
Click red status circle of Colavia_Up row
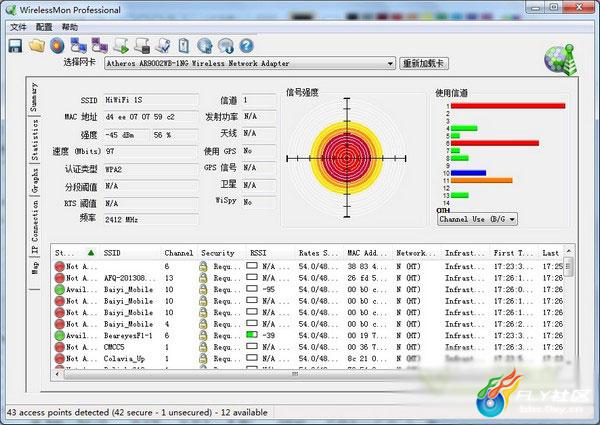point(59,358)
